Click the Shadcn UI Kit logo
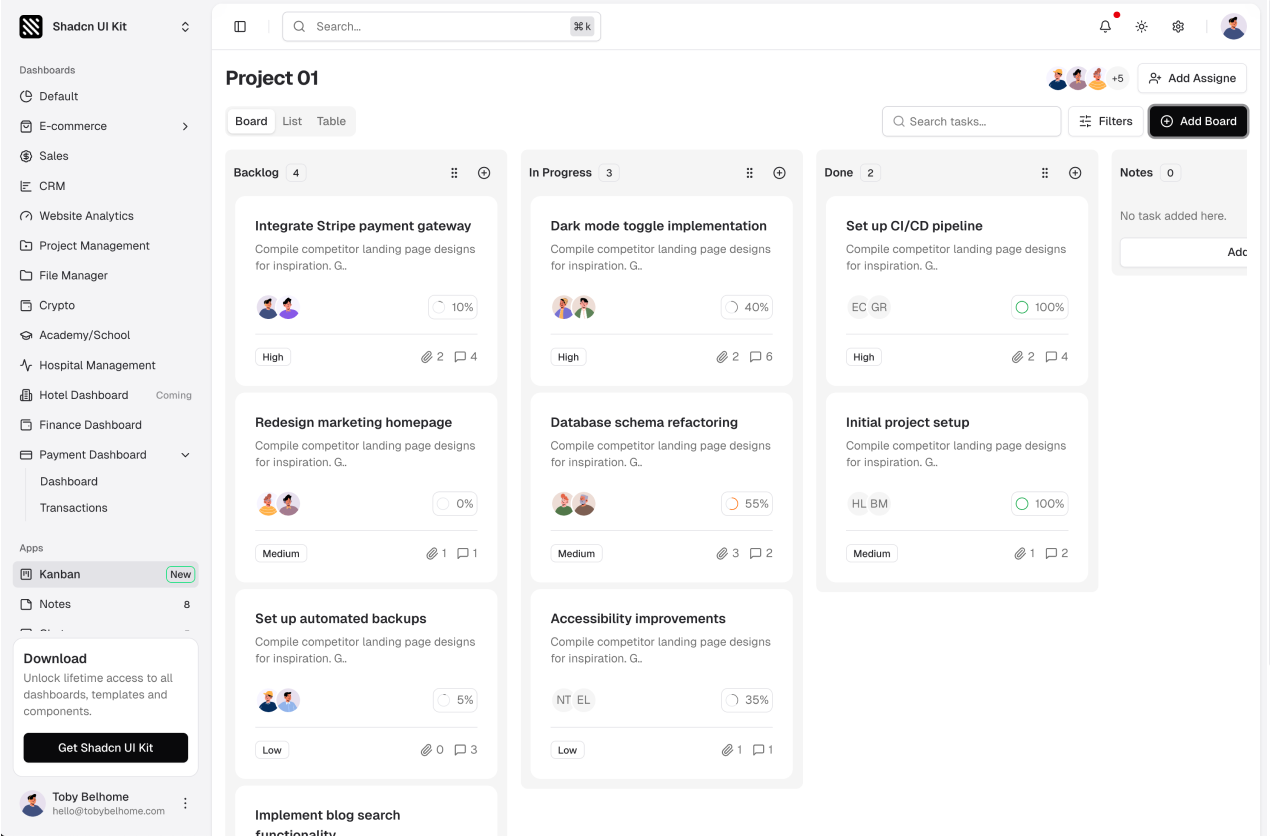1270x836 pixels. pos(31,27)
